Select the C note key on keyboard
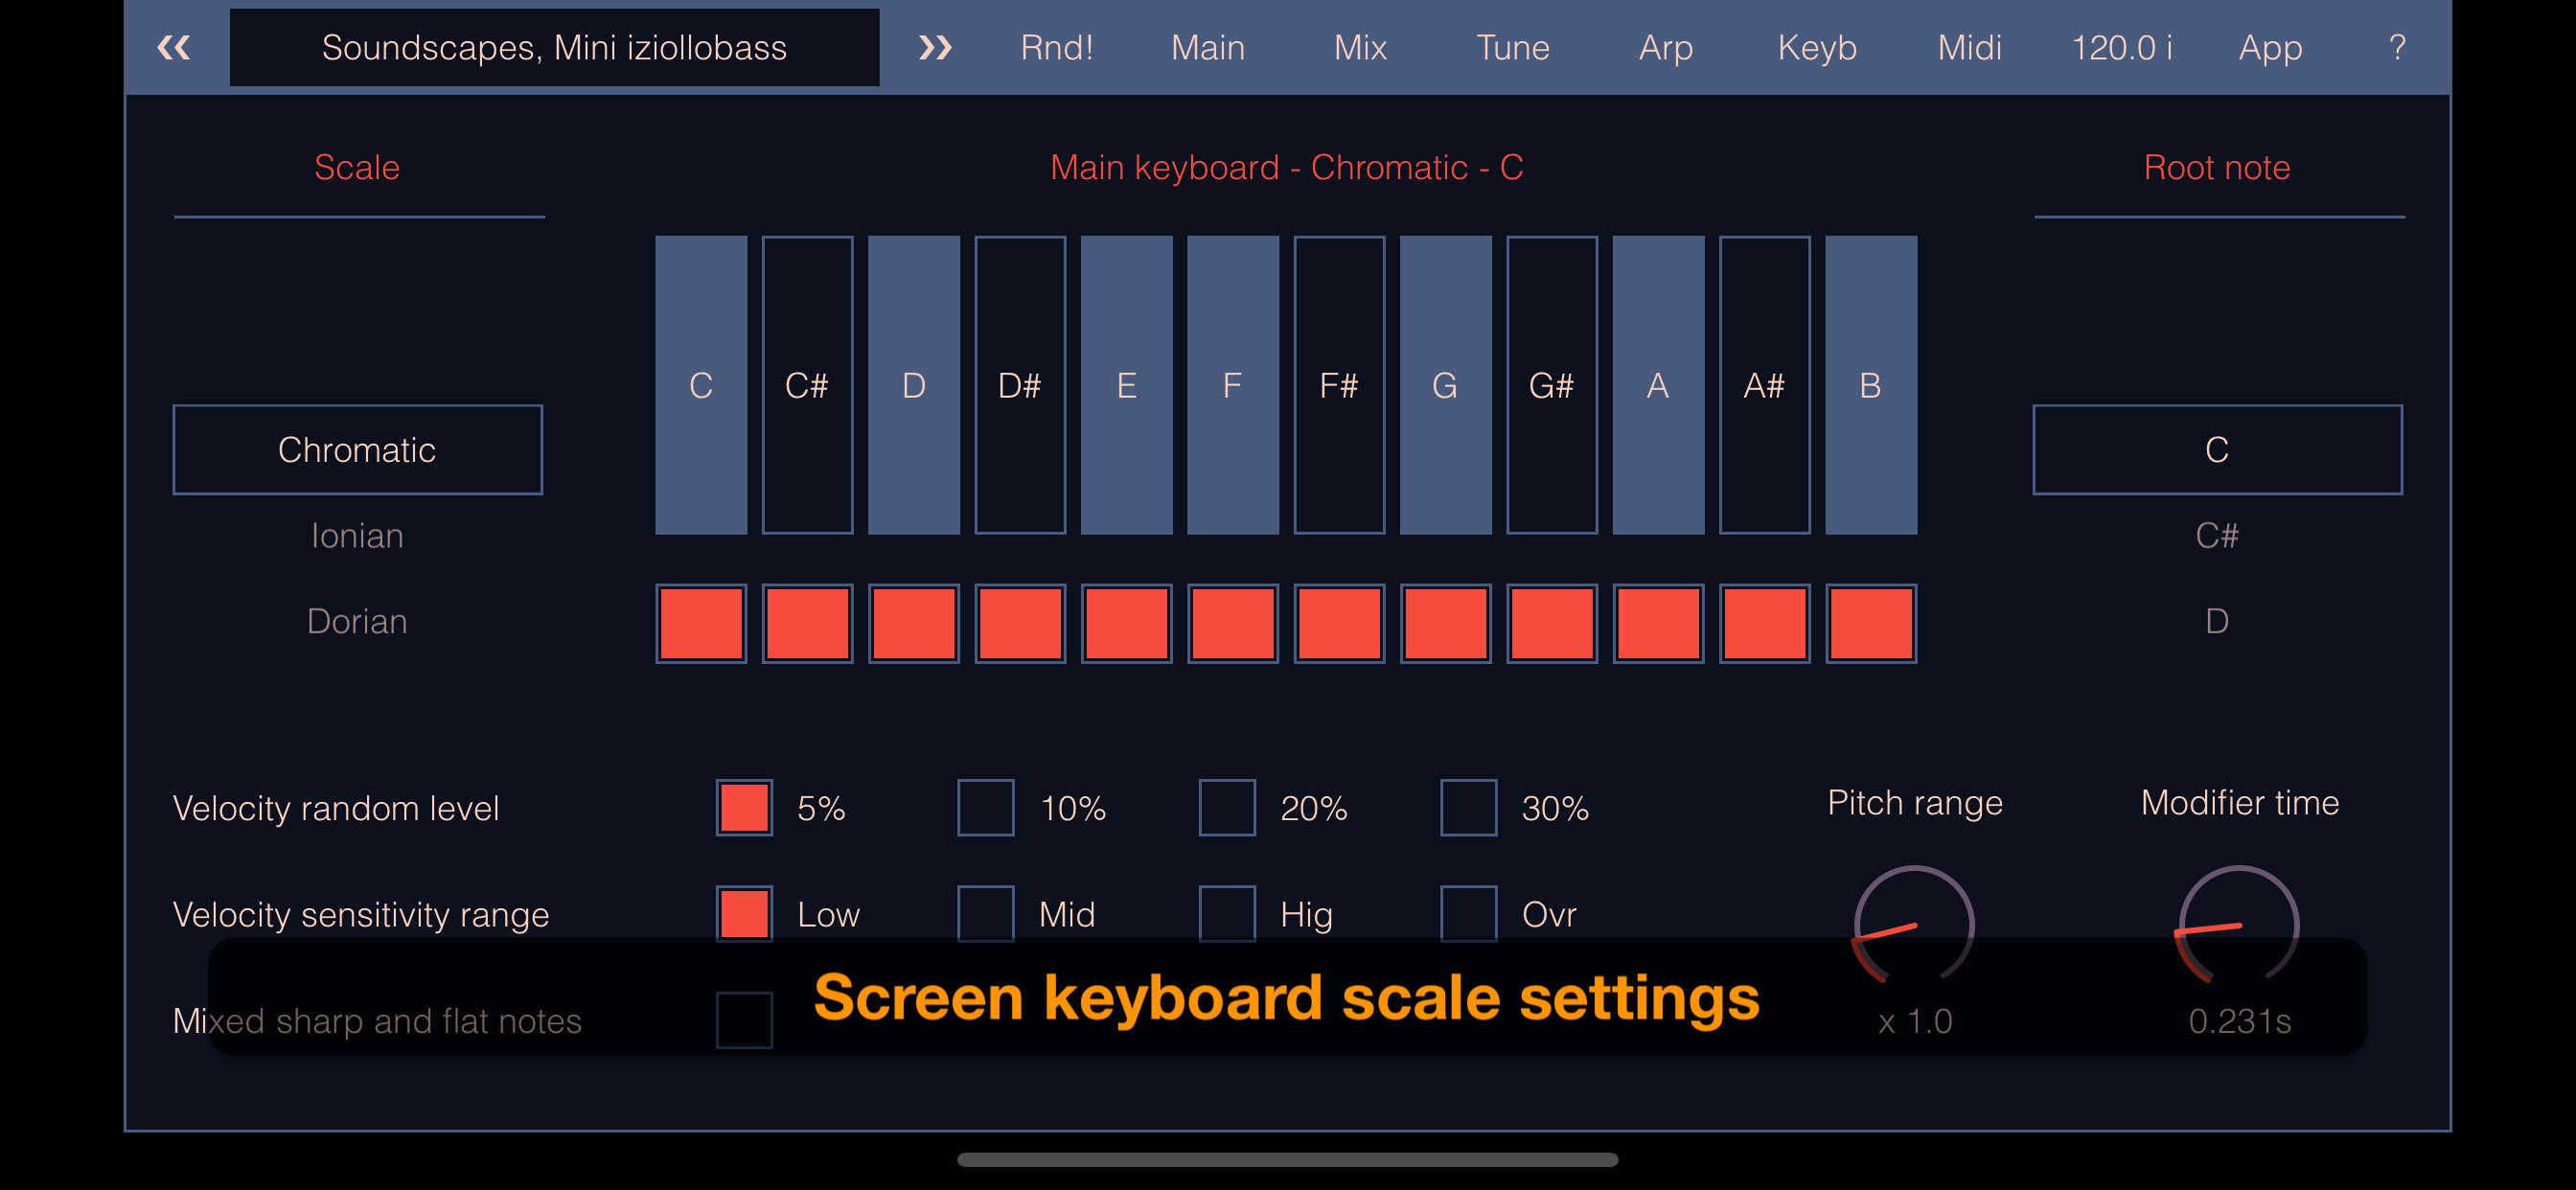This screenshot has height=1190, width=2576. (700, 385)
